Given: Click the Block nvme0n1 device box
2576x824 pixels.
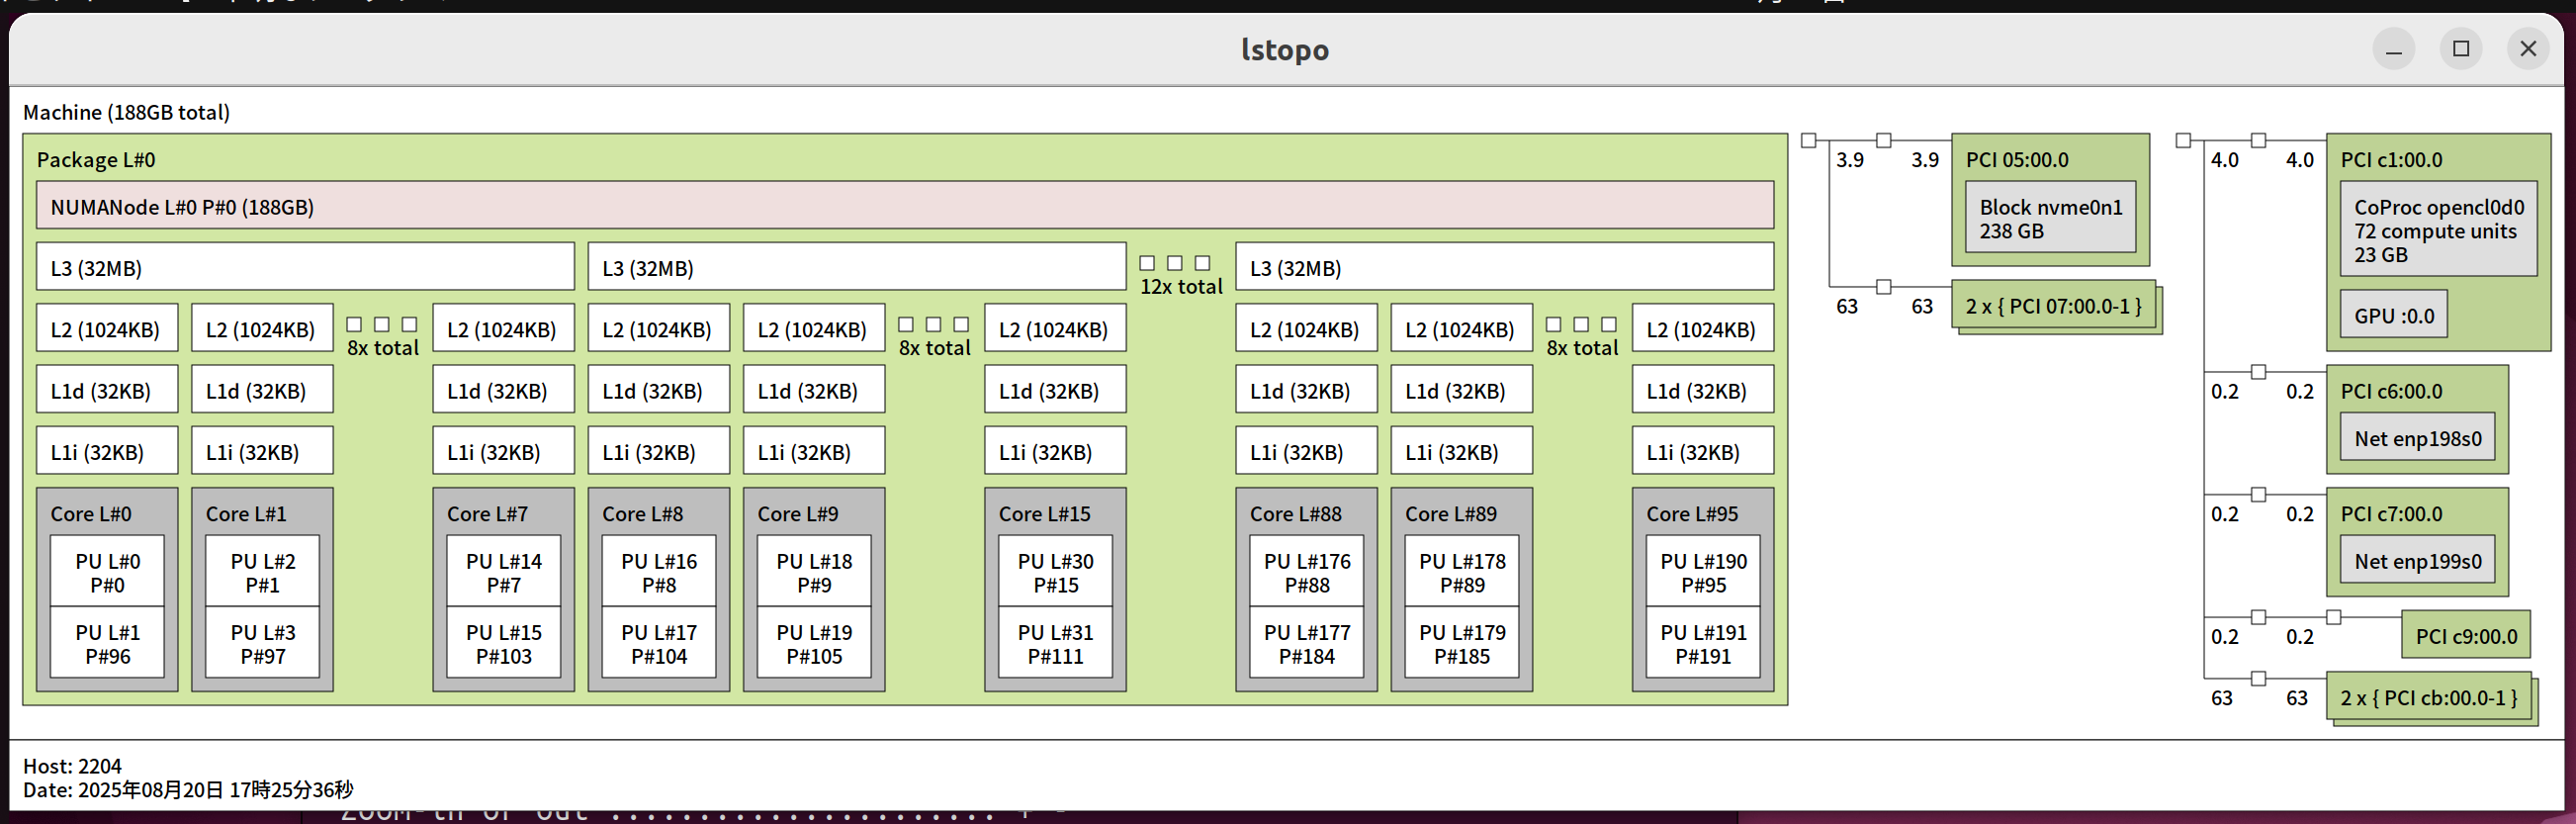Looking at the screenshot, I should 2049,218.
